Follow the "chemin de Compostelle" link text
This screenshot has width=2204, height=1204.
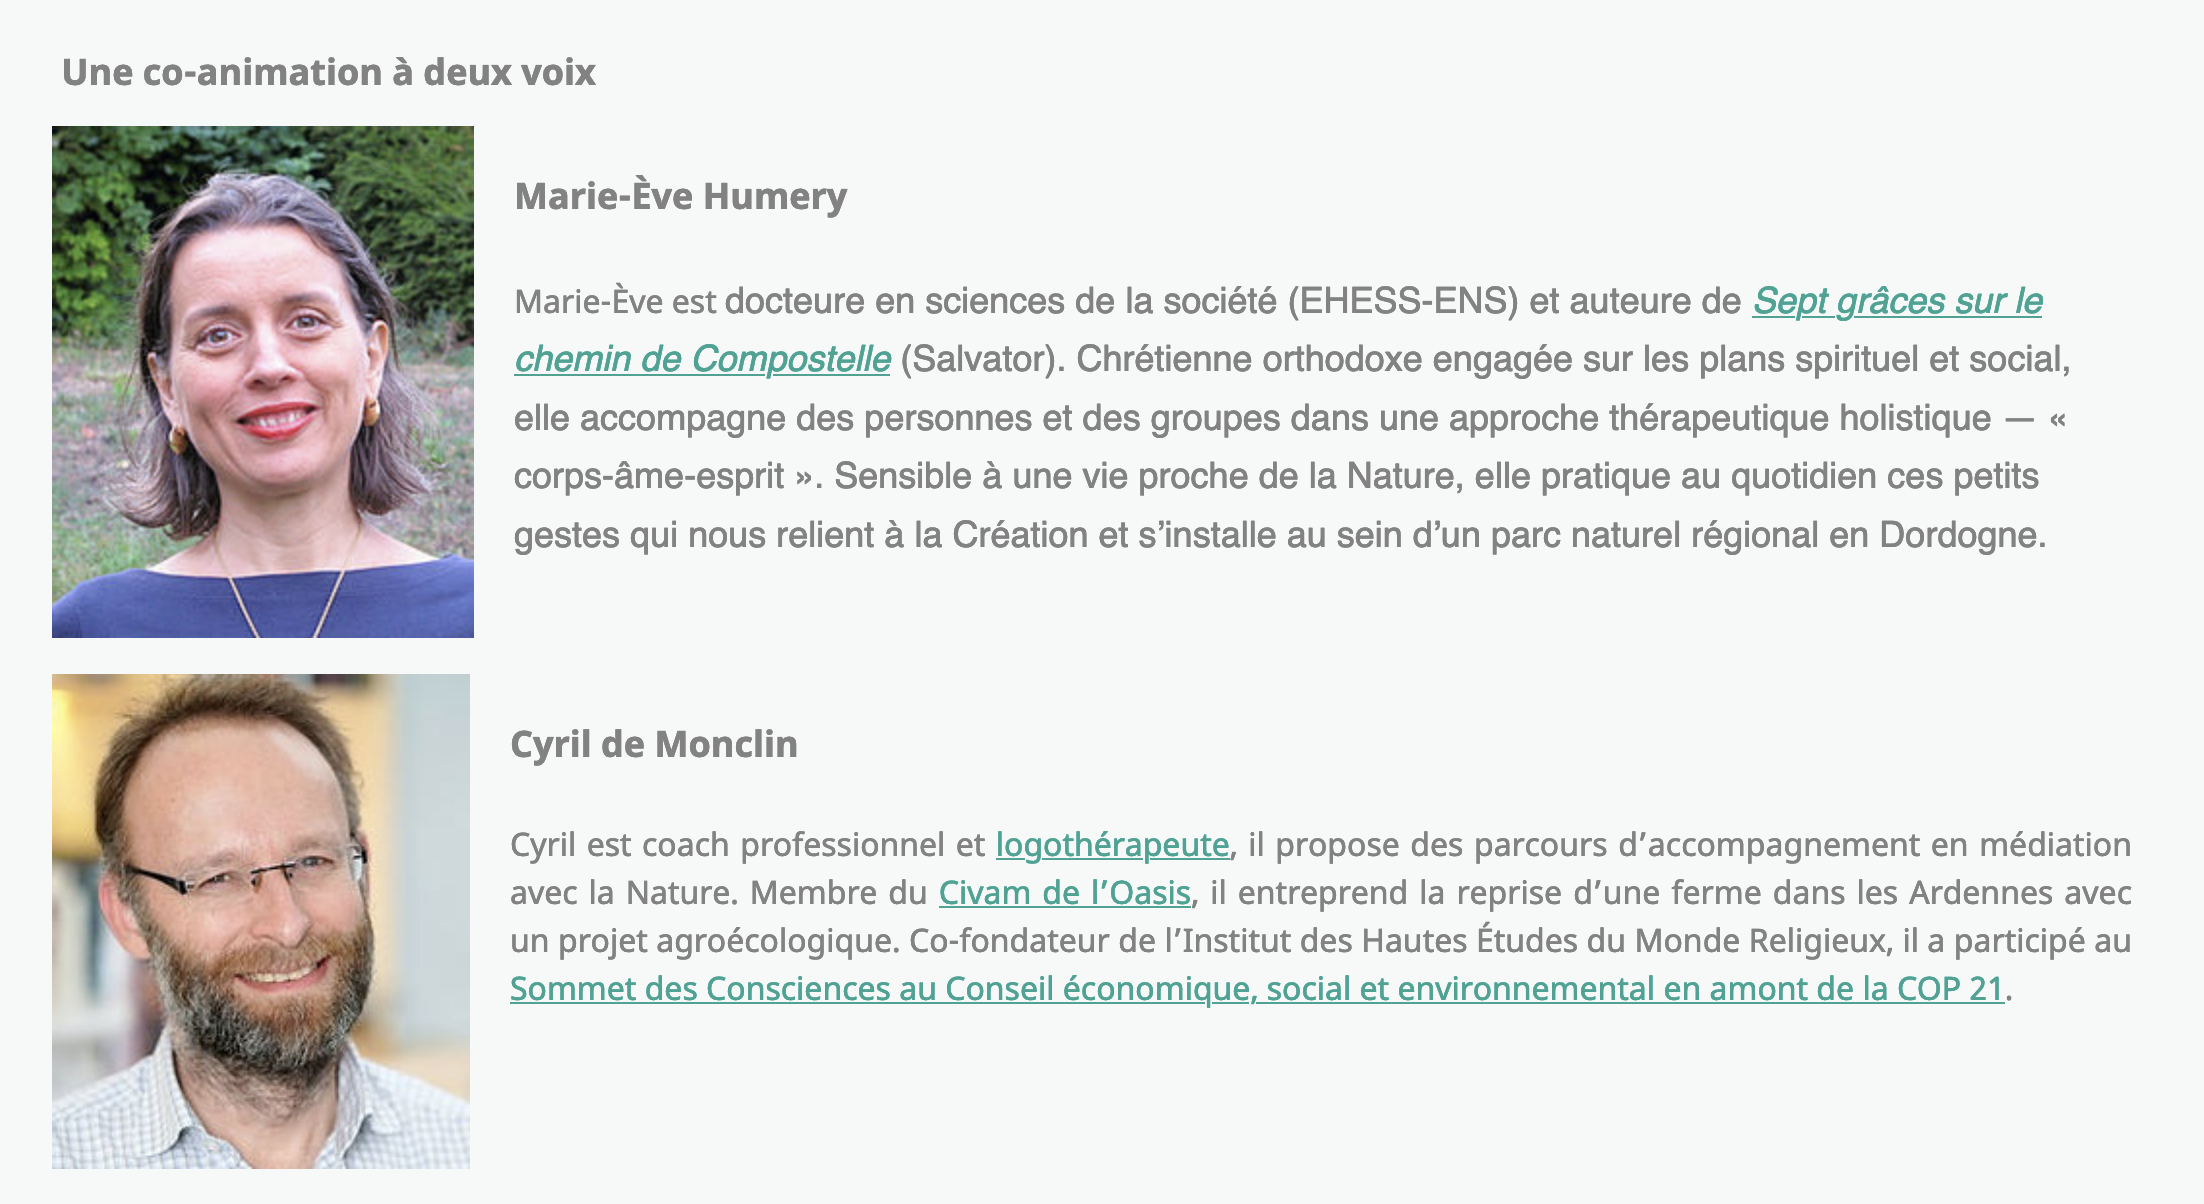[702, 359]
